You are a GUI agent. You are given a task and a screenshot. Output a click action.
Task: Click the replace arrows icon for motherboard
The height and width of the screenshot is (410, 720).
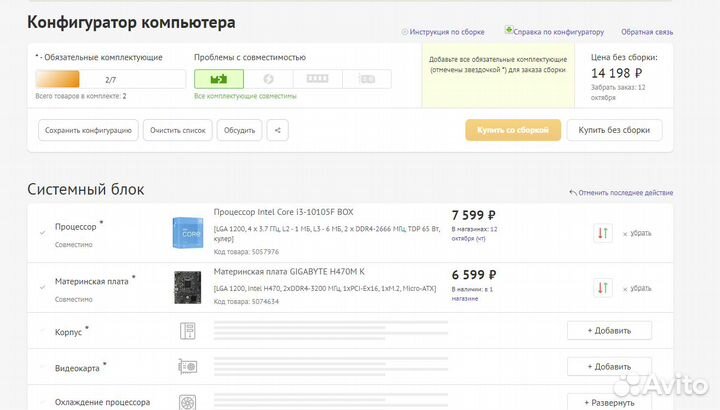point(602,288)
